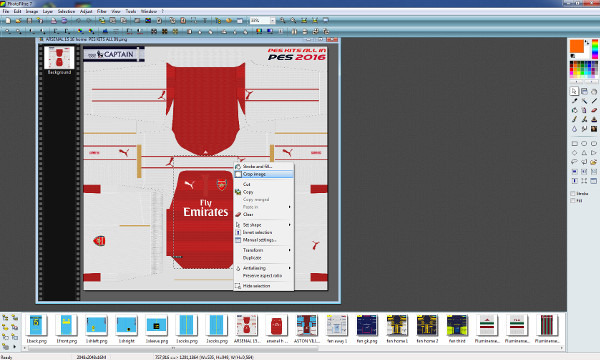
Task: Click the Print toolbar icon
Action: click(54, 21)
